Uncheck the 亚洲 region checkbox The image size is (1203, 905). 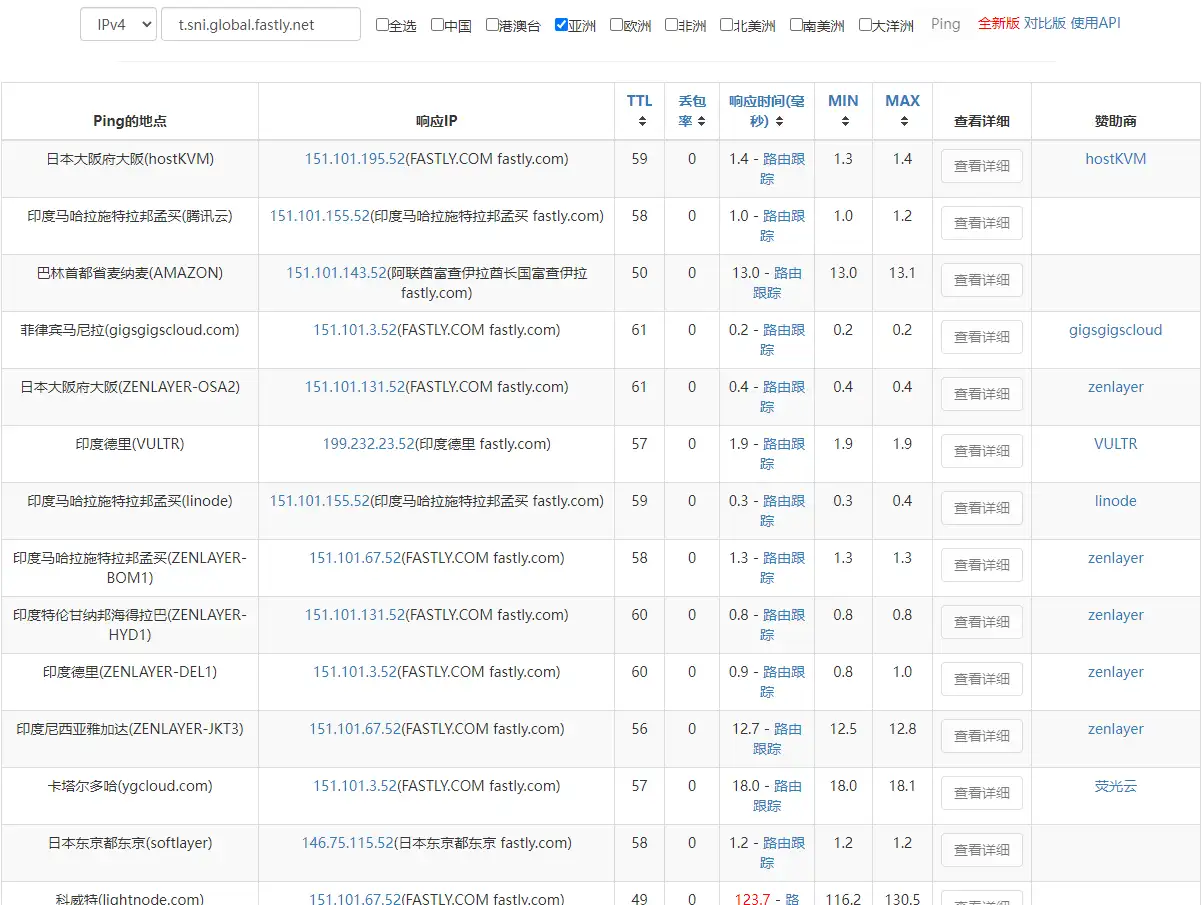coord(561,25)
